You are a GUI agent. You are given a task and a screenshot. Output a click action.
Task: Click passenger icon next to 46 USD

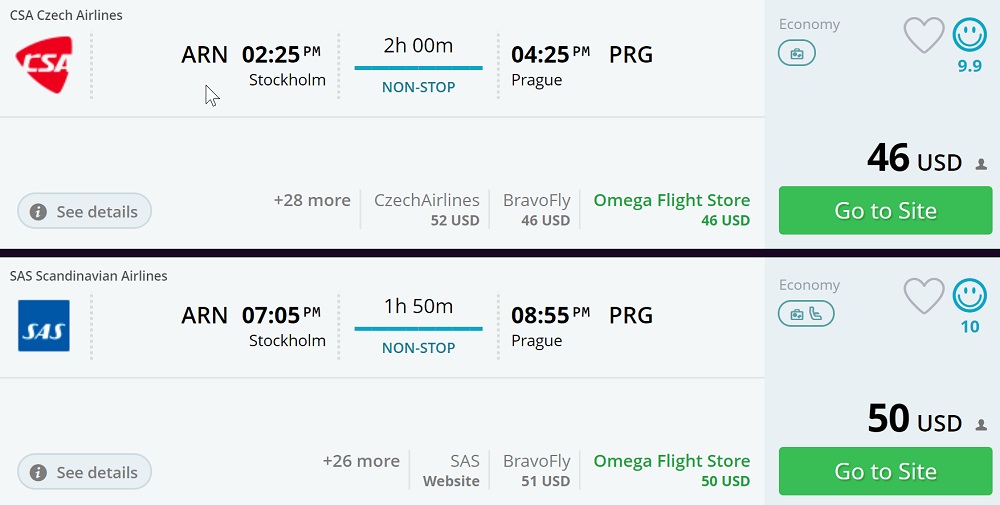pos(981,164)
